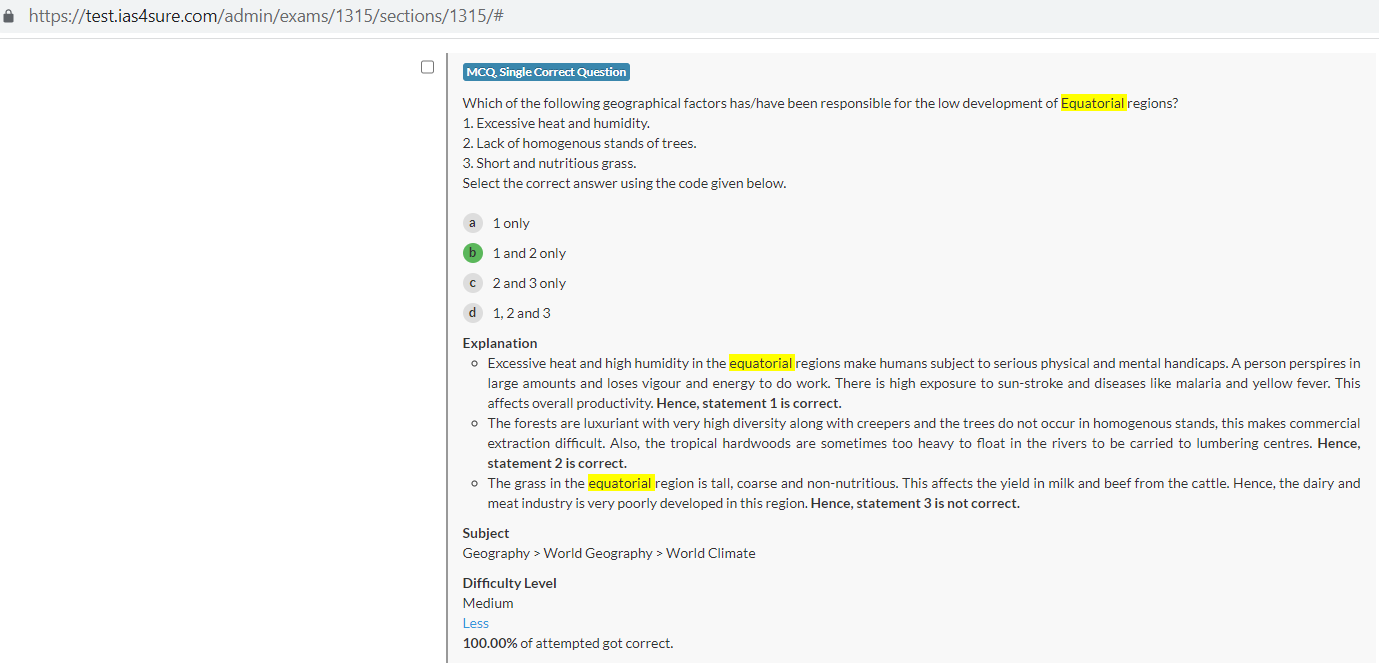Select option c circle for '2 and 3 only'
This screenshot has height=665, width=1379.
pos(473,283)
